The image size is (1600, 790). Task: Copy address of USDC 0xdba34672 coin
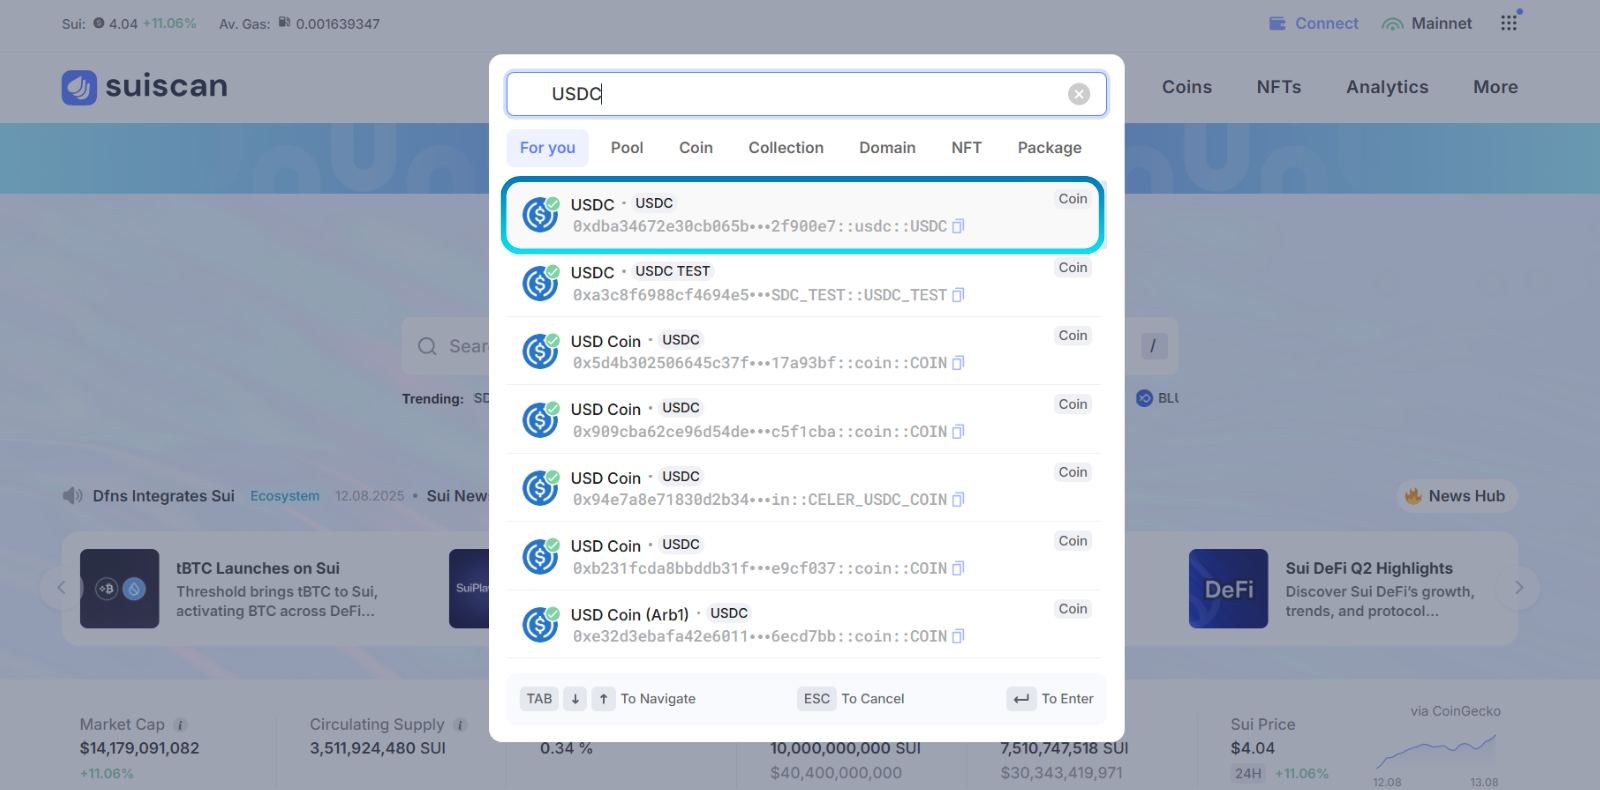pyautogui.click(x=958, y=227)
